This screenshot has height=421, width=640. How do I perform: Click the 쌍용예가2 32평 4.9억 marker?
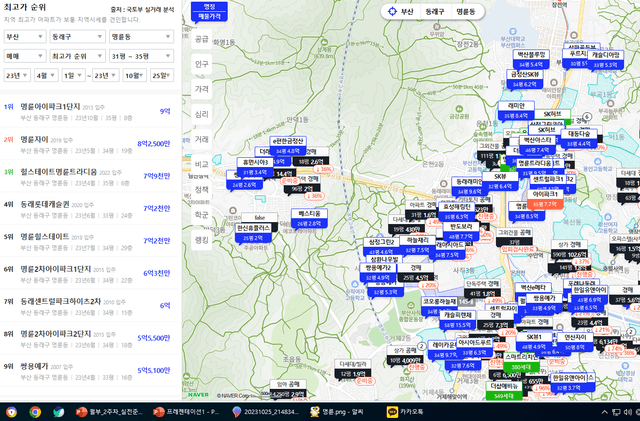378,273
